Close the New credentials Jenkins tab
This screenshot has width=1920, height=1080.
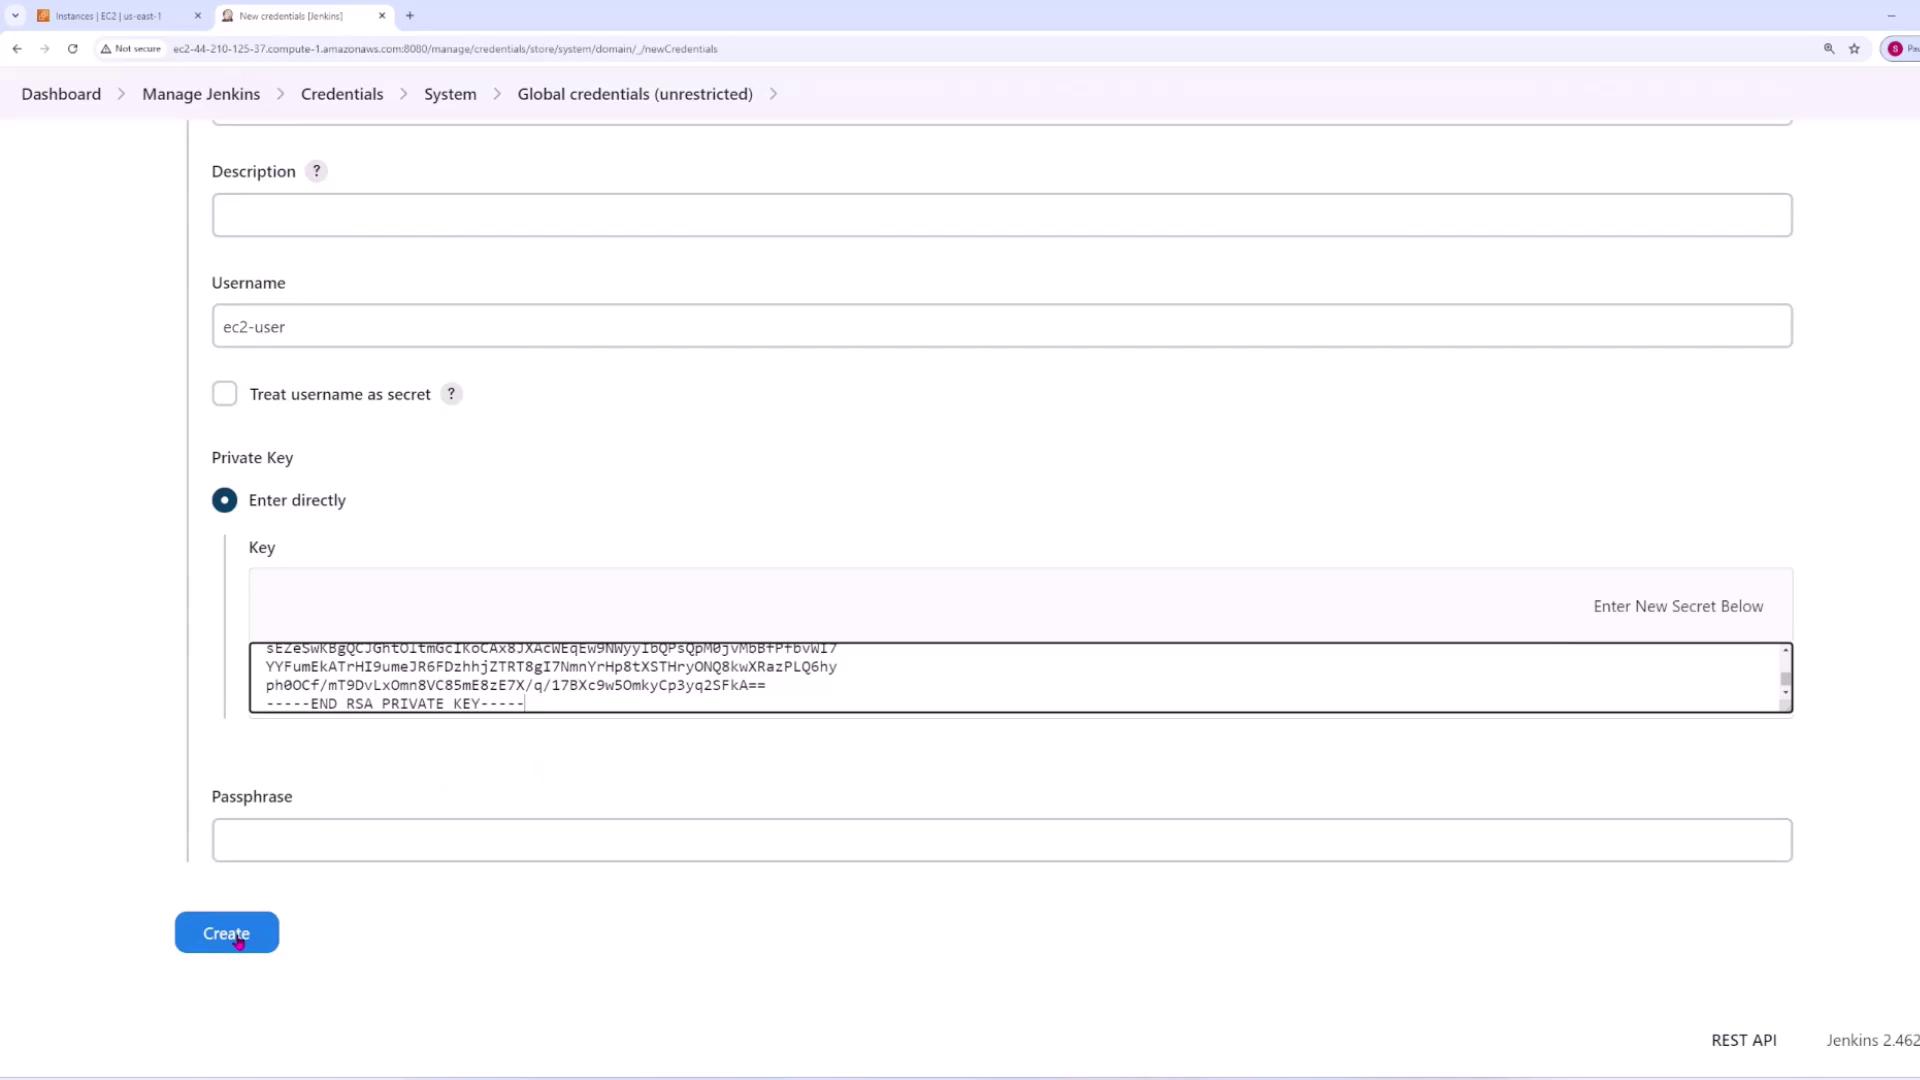tap(382, 15)
